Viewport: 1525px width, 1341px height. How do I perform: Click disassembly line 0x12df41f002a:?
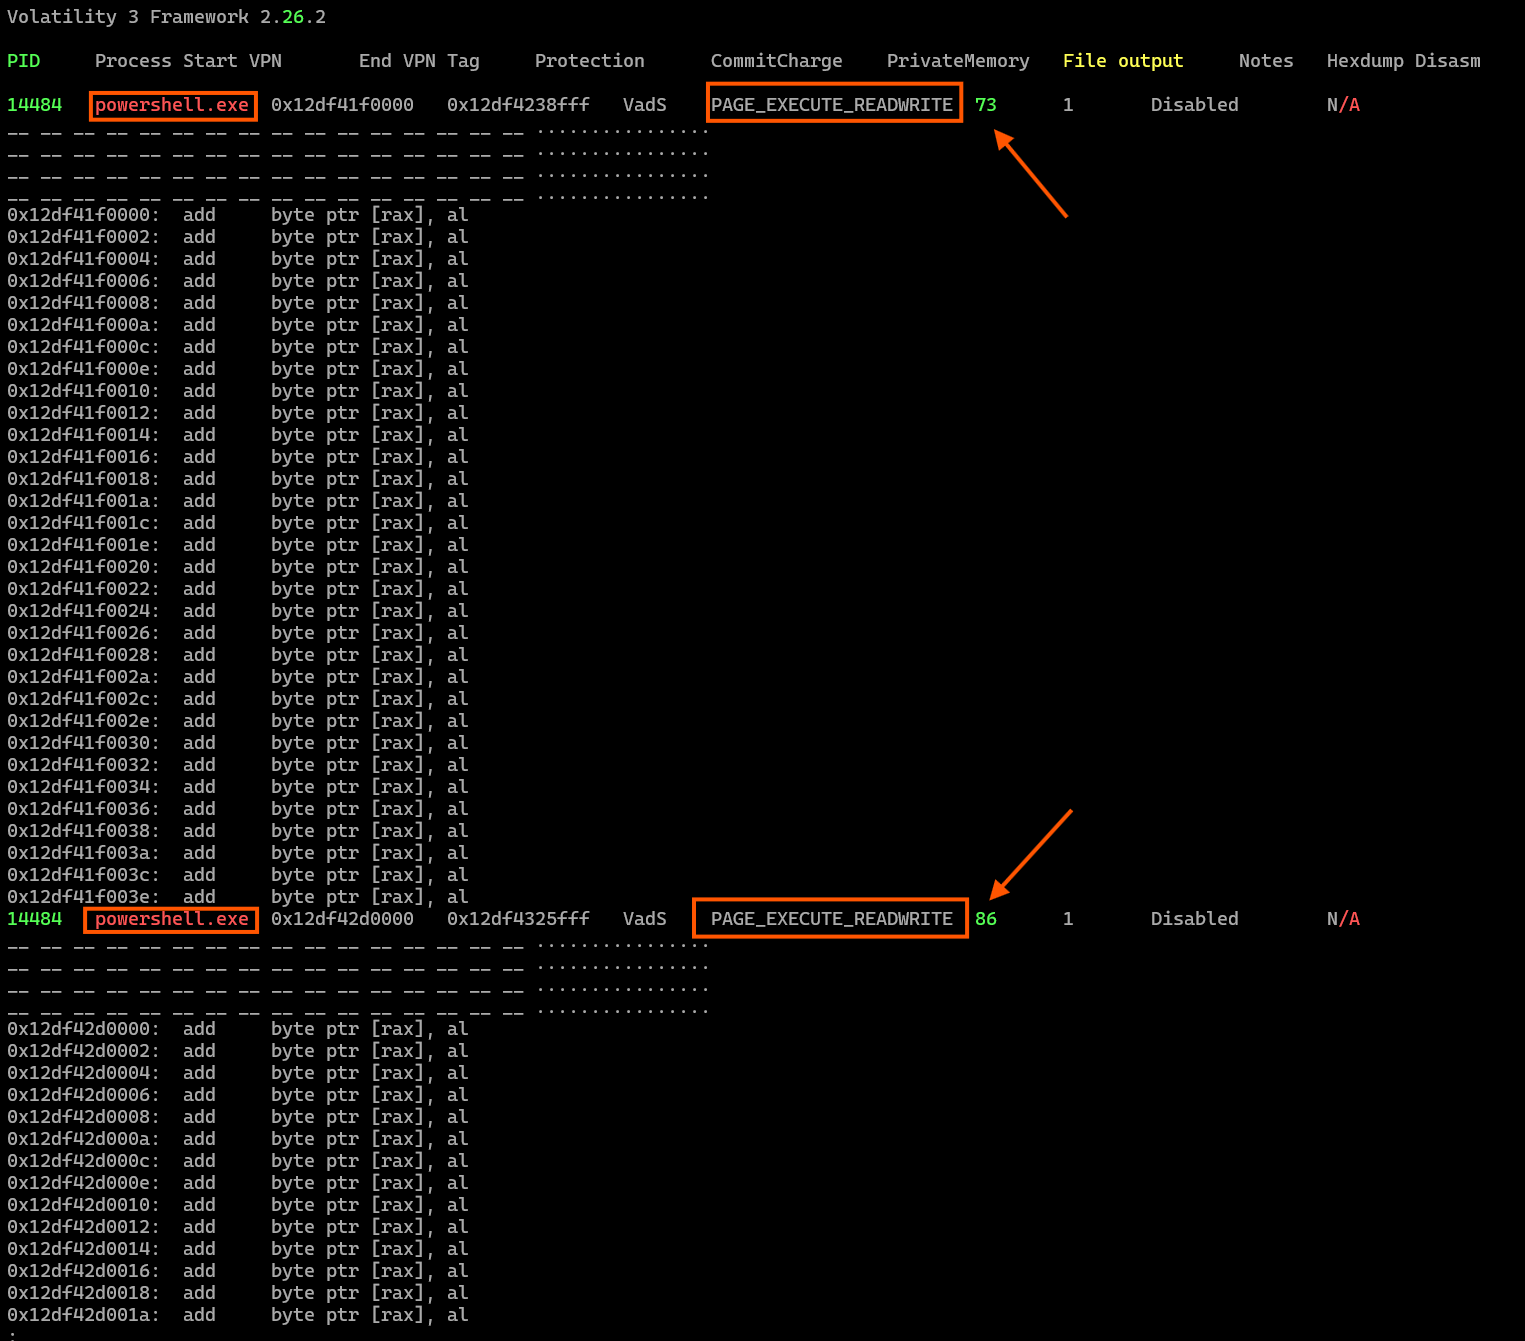pos(238,677)
